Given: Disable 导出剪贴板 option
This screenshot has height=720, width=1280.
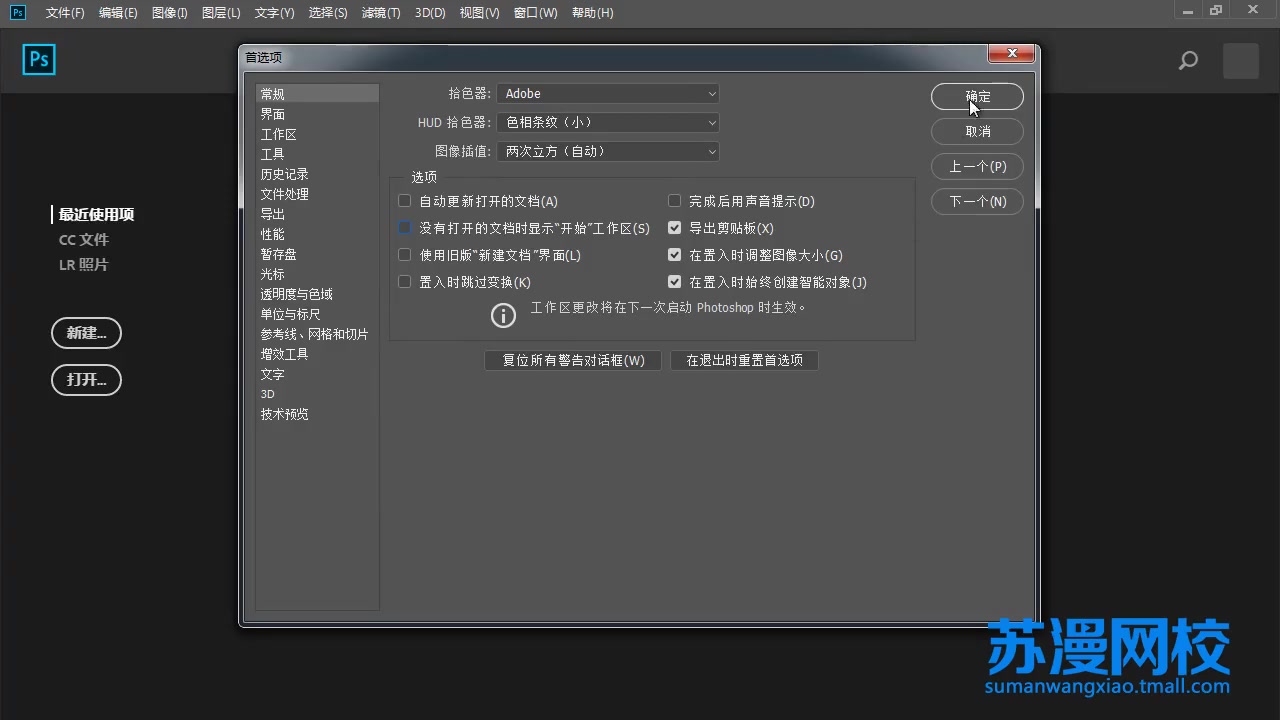Looking at the screenshot, I should coord(674,227).
